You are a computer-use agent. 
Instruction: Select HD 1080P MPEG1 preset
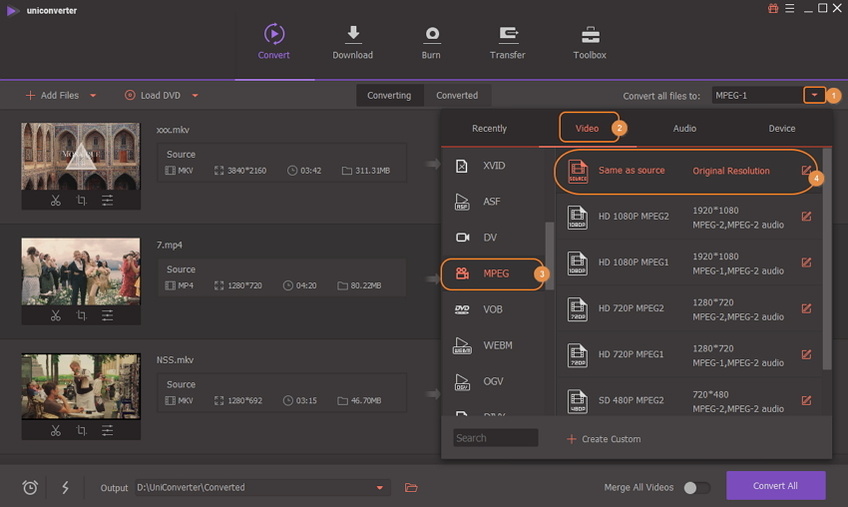click(689, 263)
